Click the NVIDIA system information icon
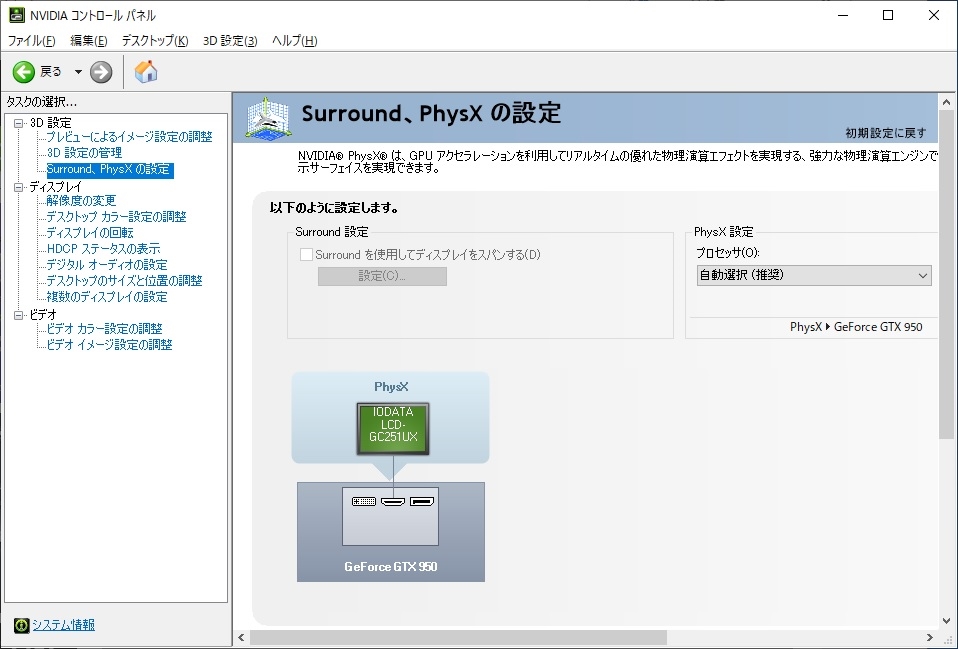This screenshot has width=958, height=649. (21, 625)
